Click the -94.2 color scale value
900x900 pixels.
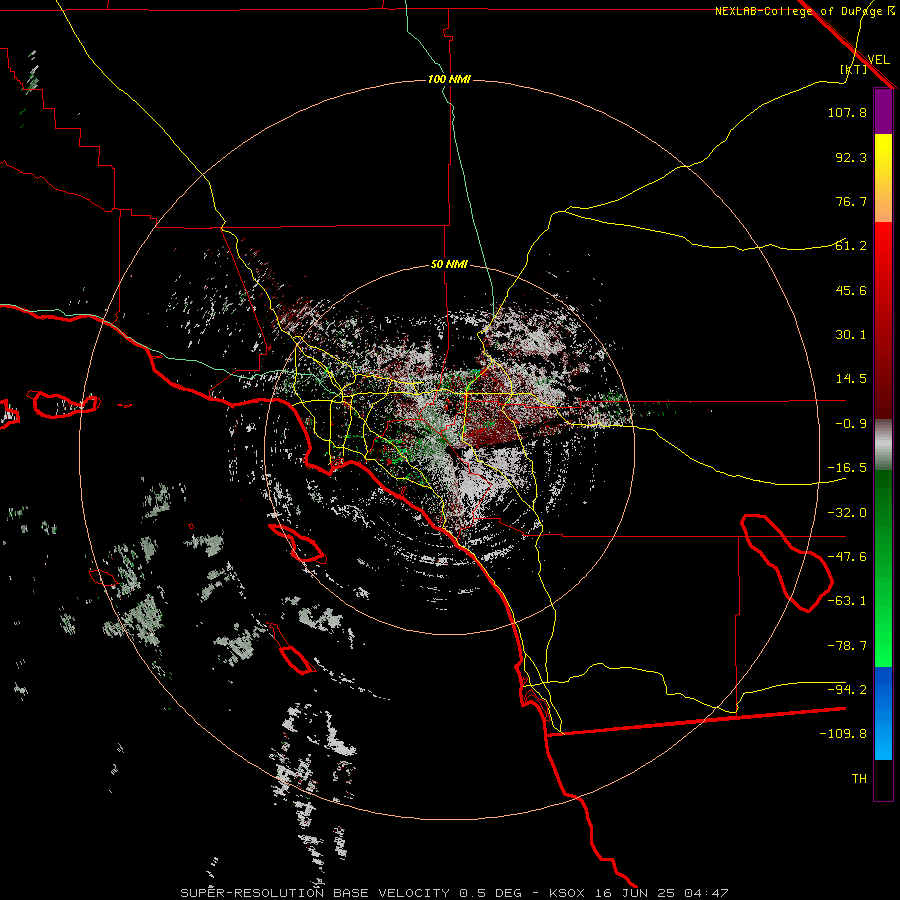click(x=847, y=690)
